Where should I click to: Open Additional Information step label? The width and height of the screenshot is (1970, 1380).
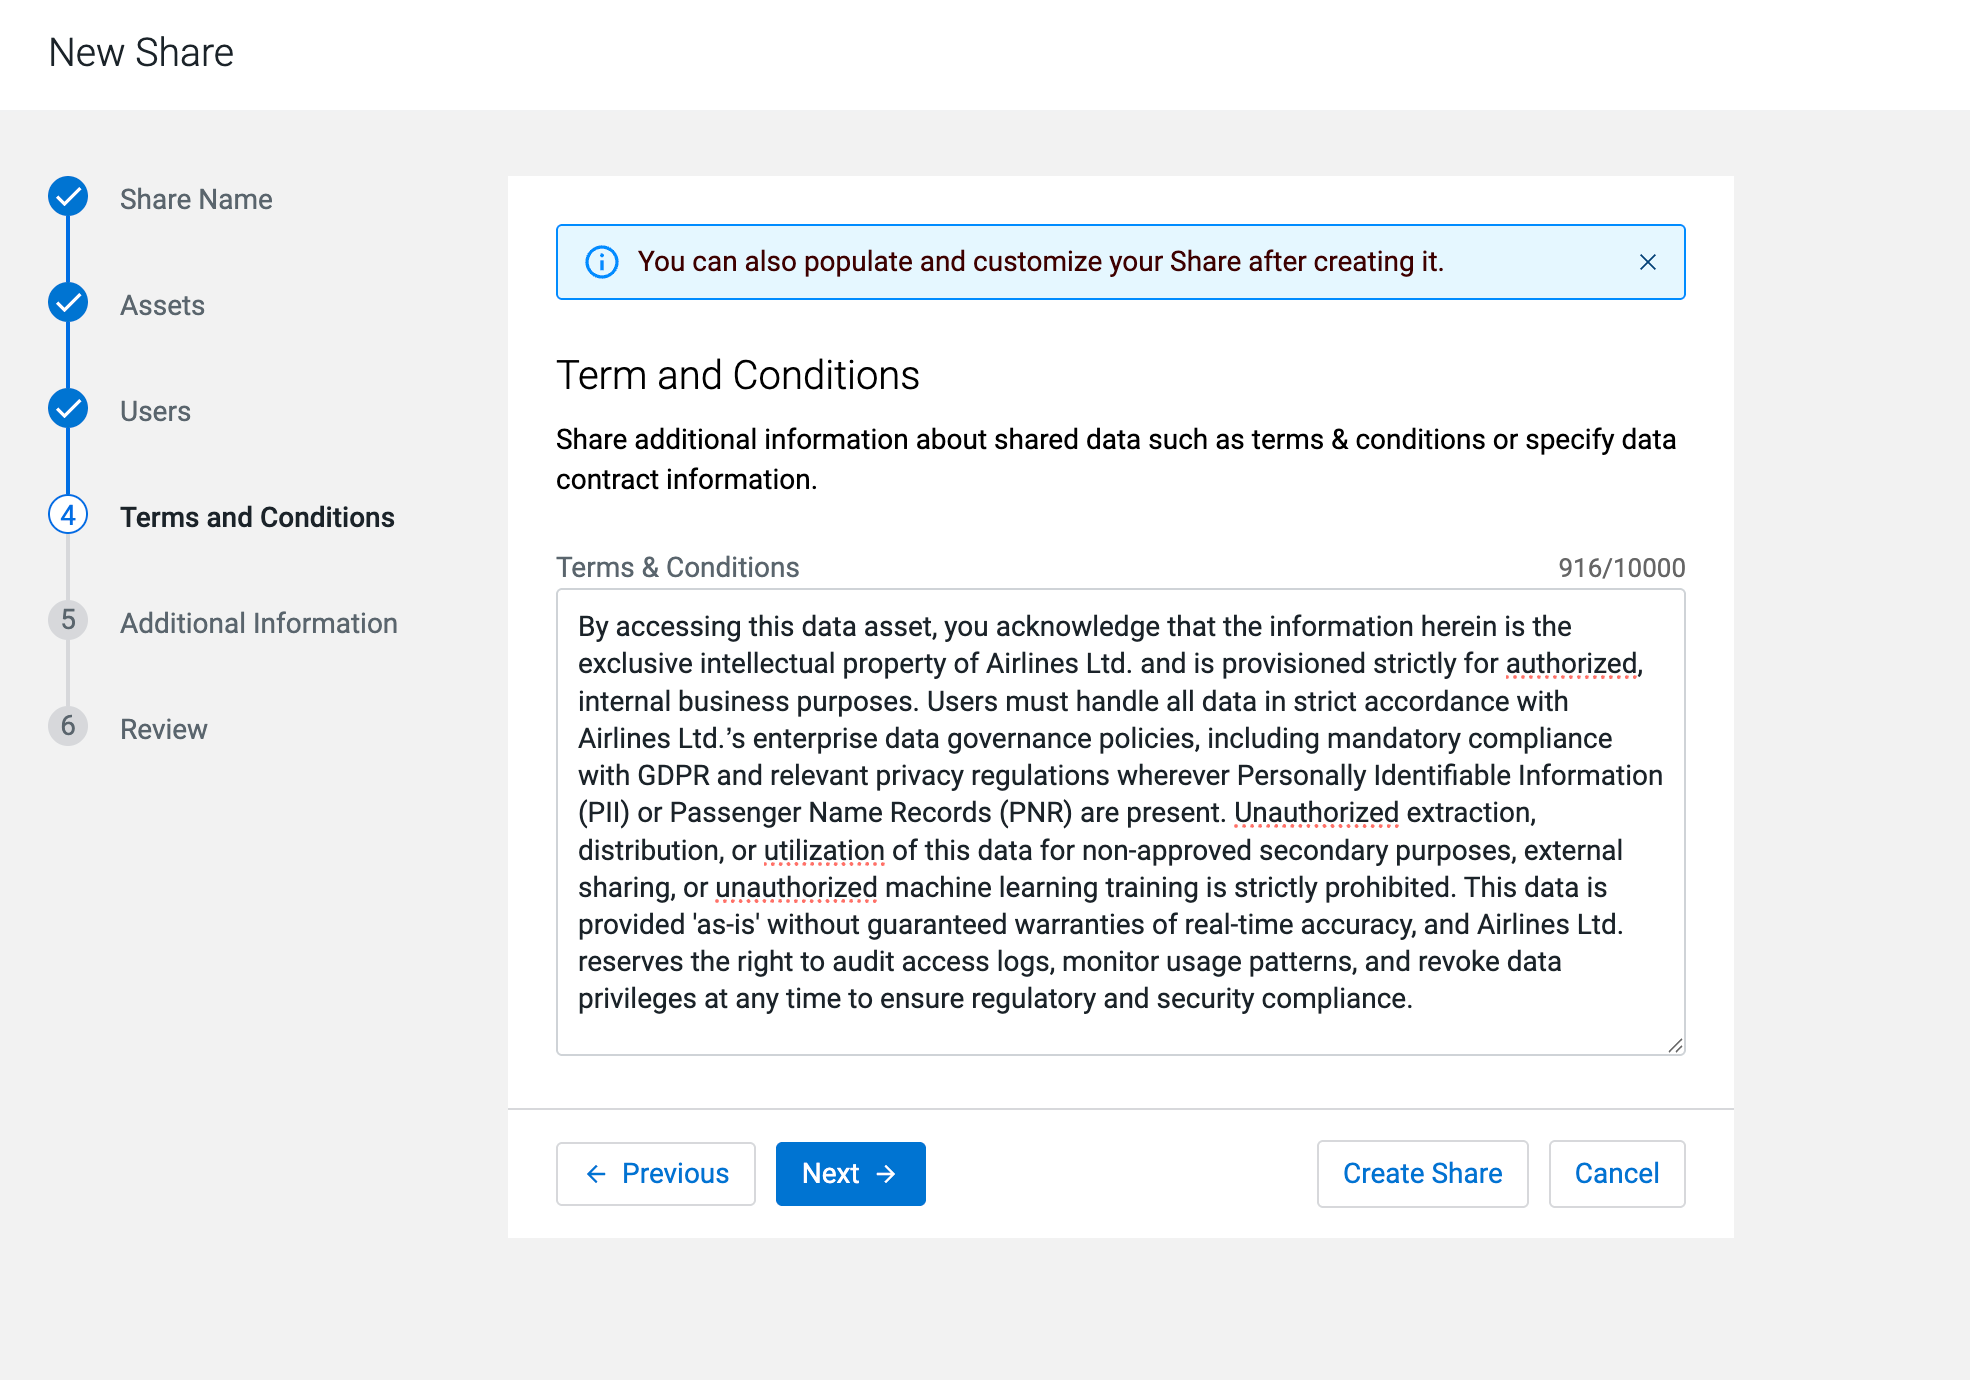(x=258, y=623)
